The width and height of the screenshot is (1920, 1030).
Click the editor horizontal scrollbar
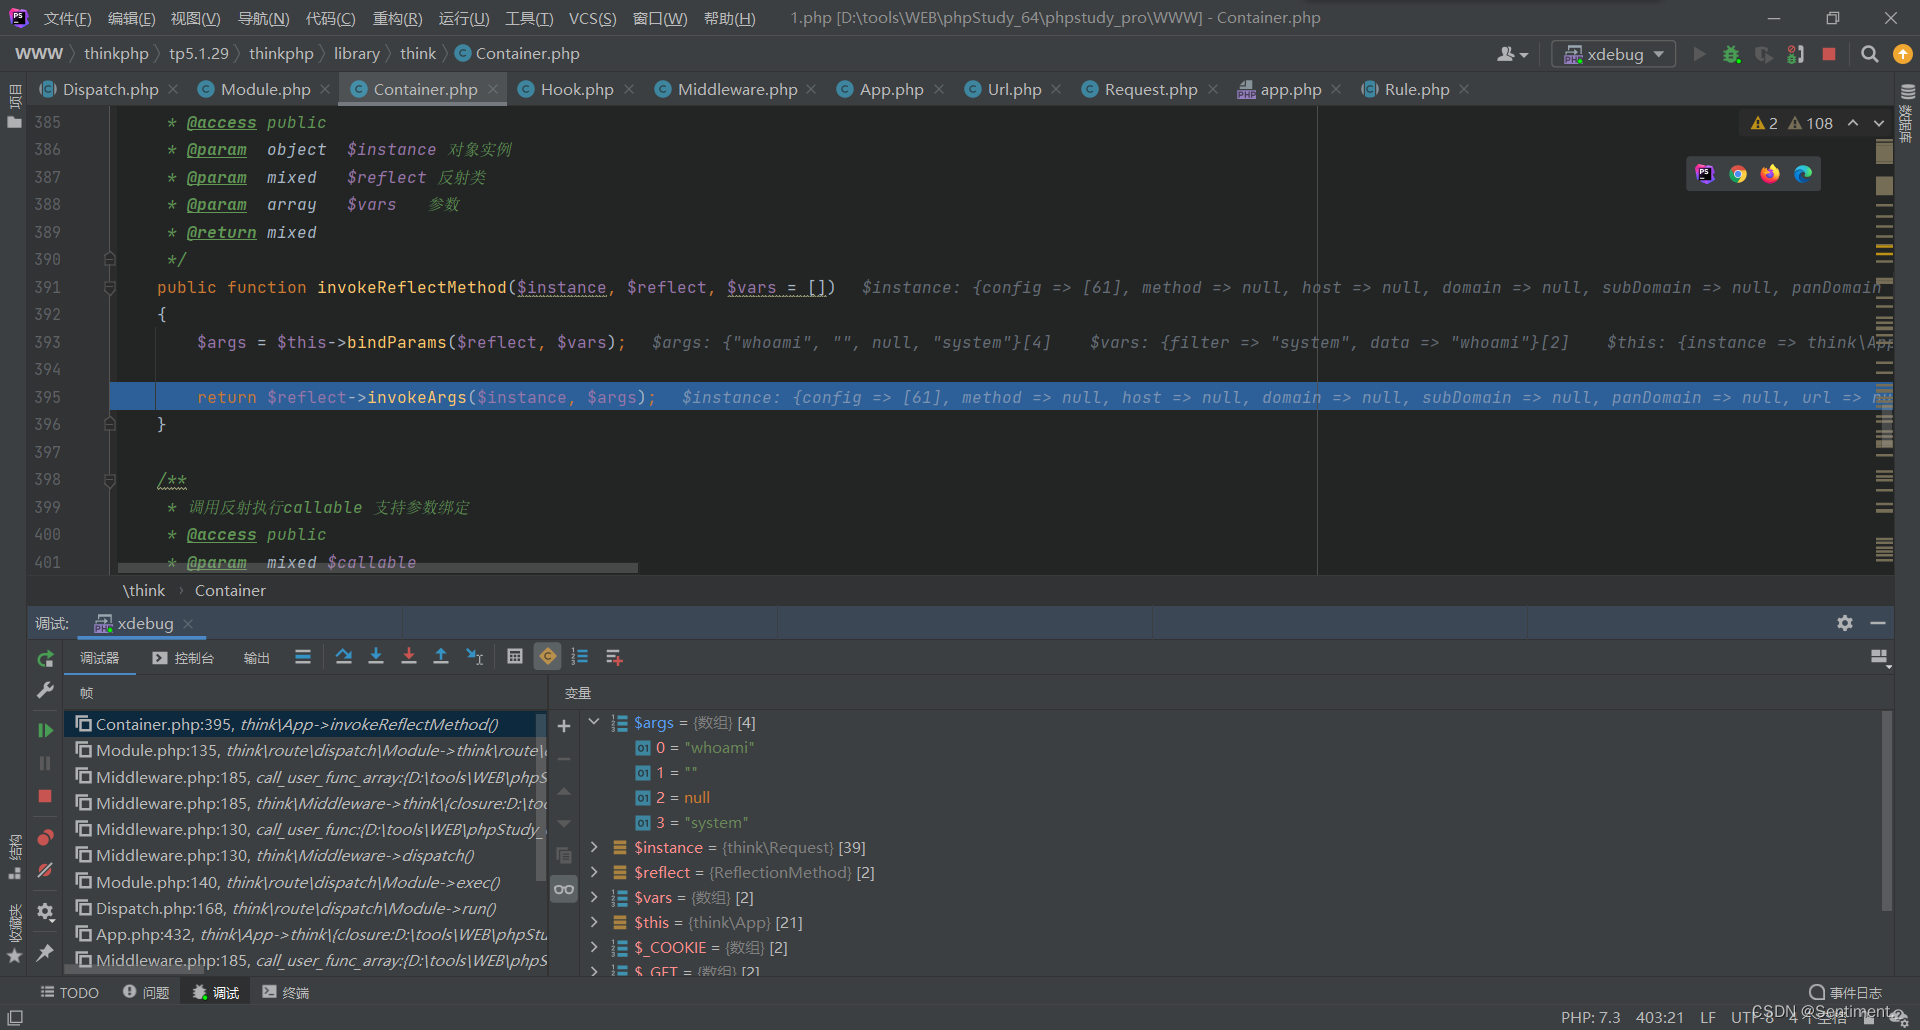click(378, 568)
